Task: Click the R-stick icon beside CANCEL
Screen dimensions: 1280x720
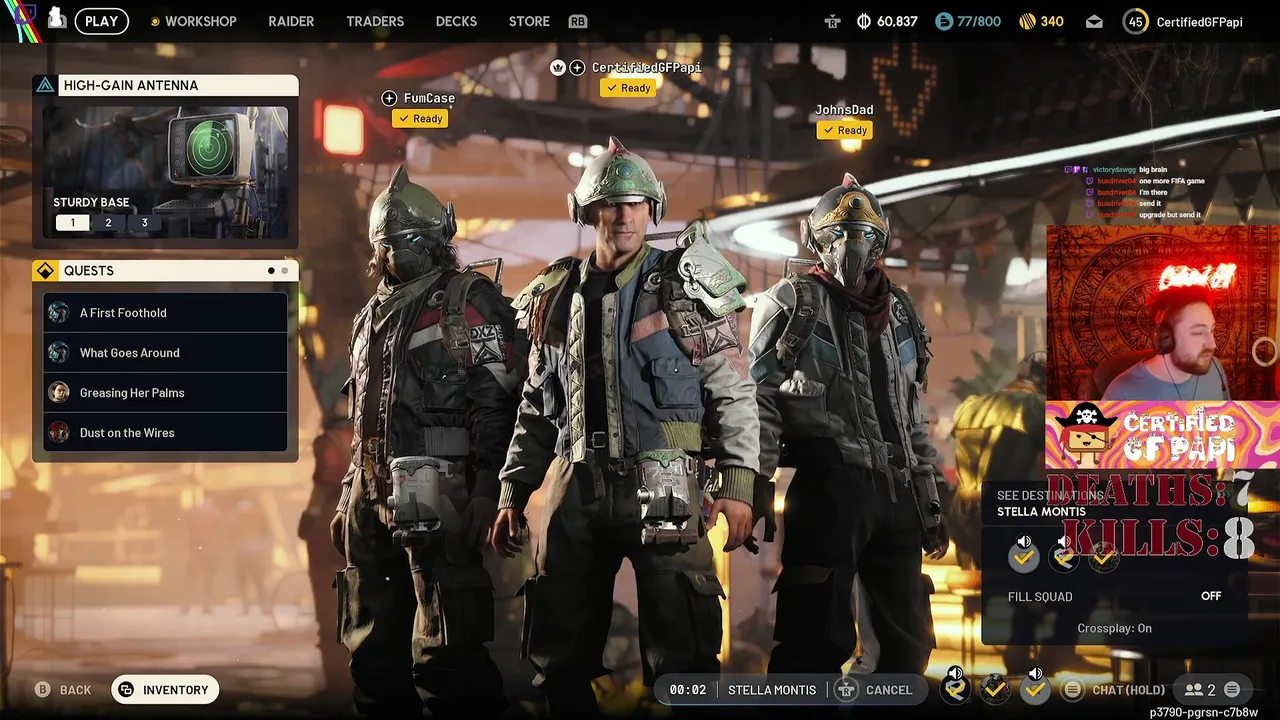Action: 847,690
